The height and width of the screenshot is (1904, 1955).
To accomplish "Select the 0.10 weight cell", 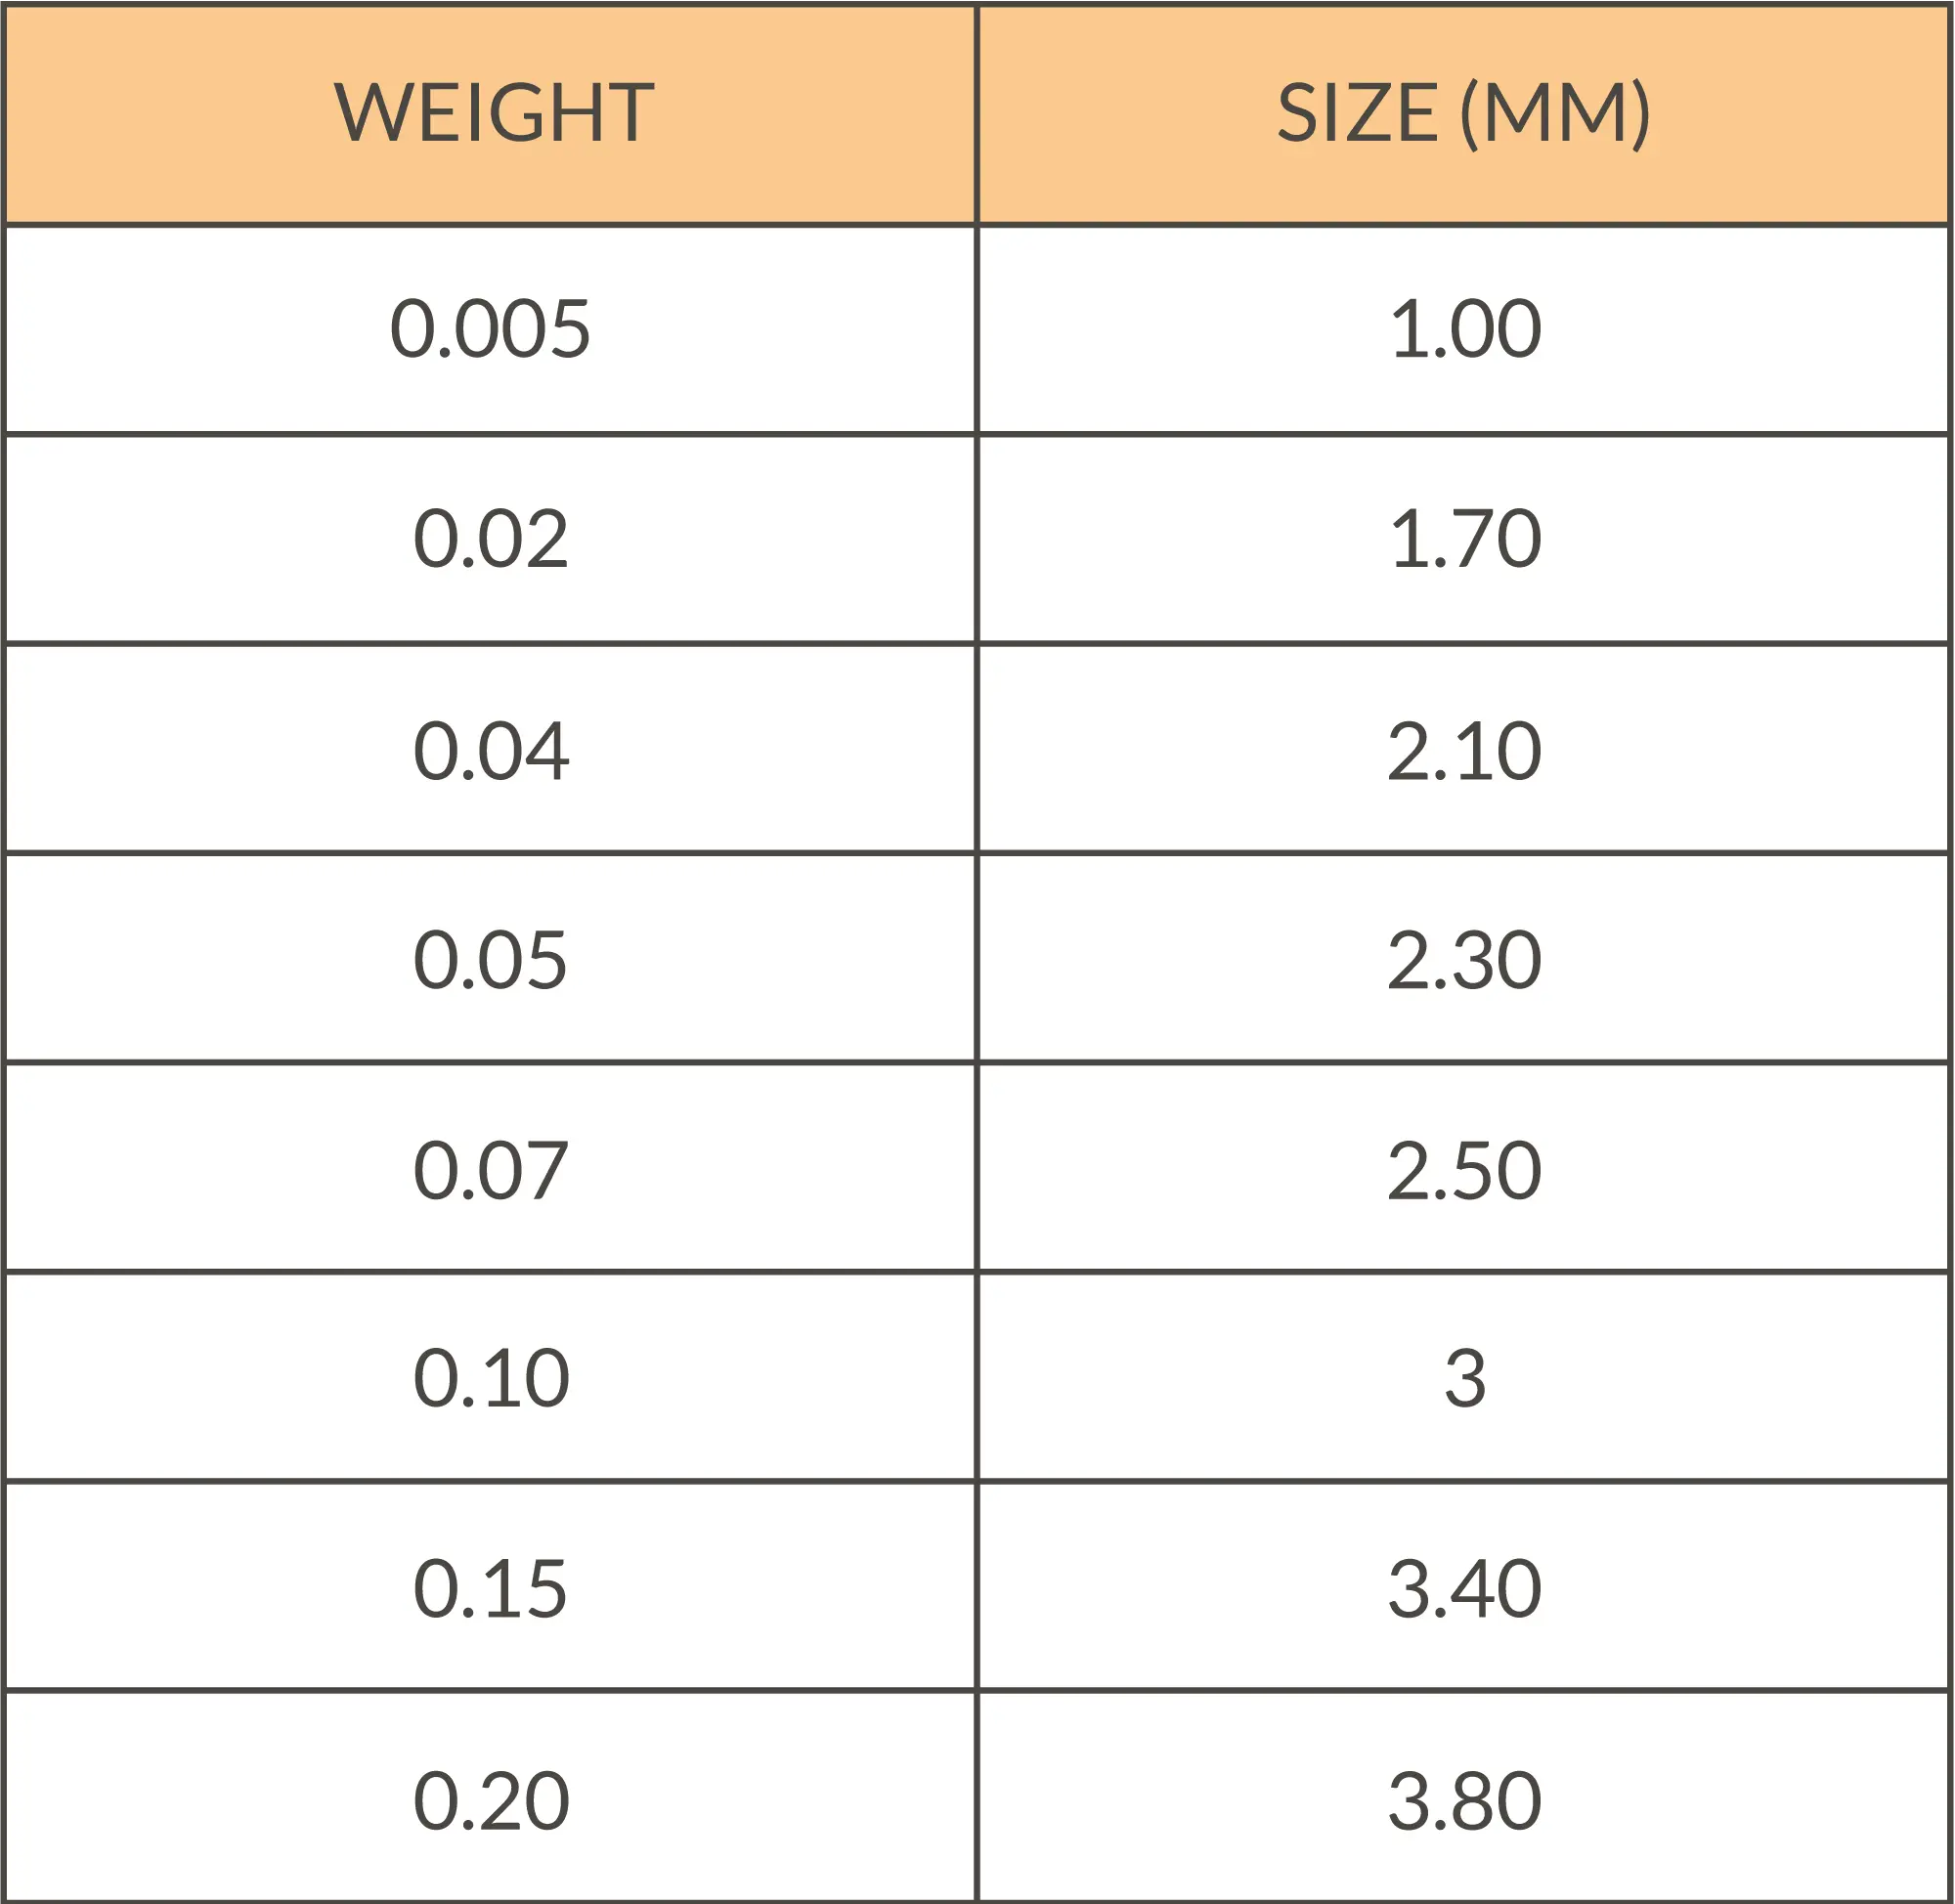I will (x=490, y=1377).
